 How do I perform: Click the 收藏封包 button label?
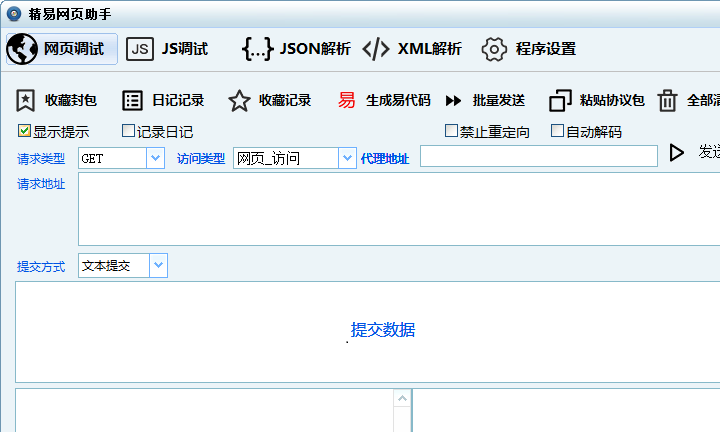71,100
